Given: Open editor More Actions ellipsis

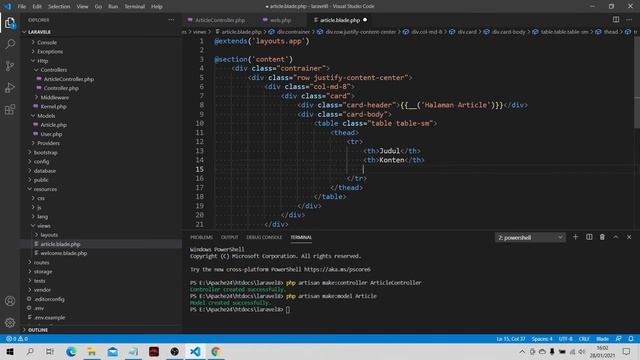Looking at the screenshot, I should point(629,20).
